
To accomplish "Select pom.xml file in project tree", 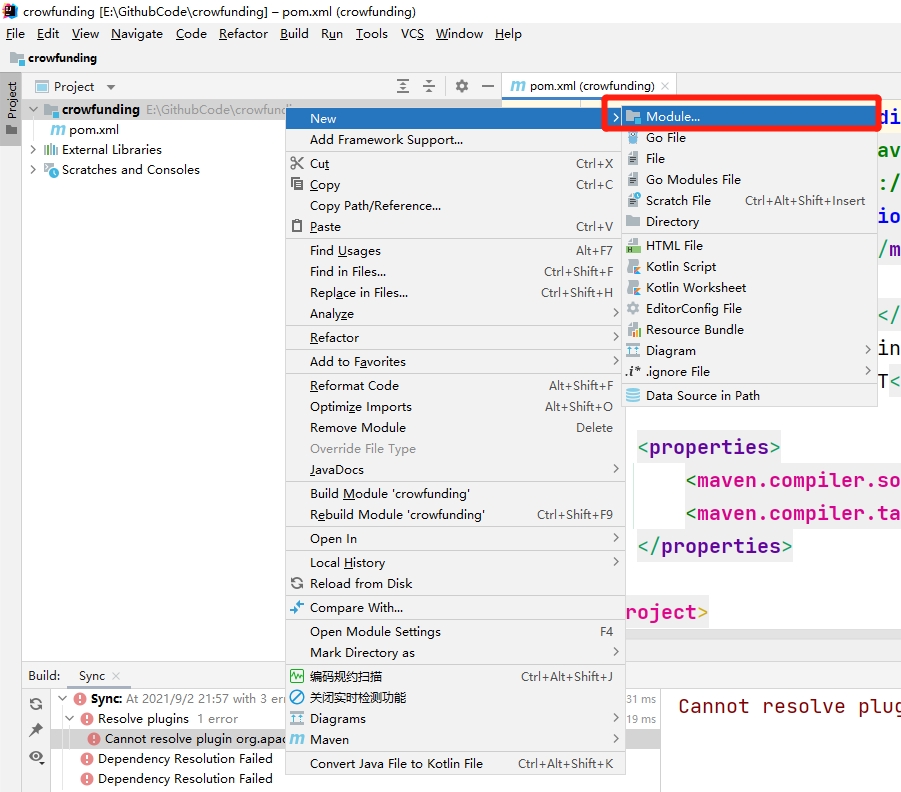I will [x=94, y=130].
